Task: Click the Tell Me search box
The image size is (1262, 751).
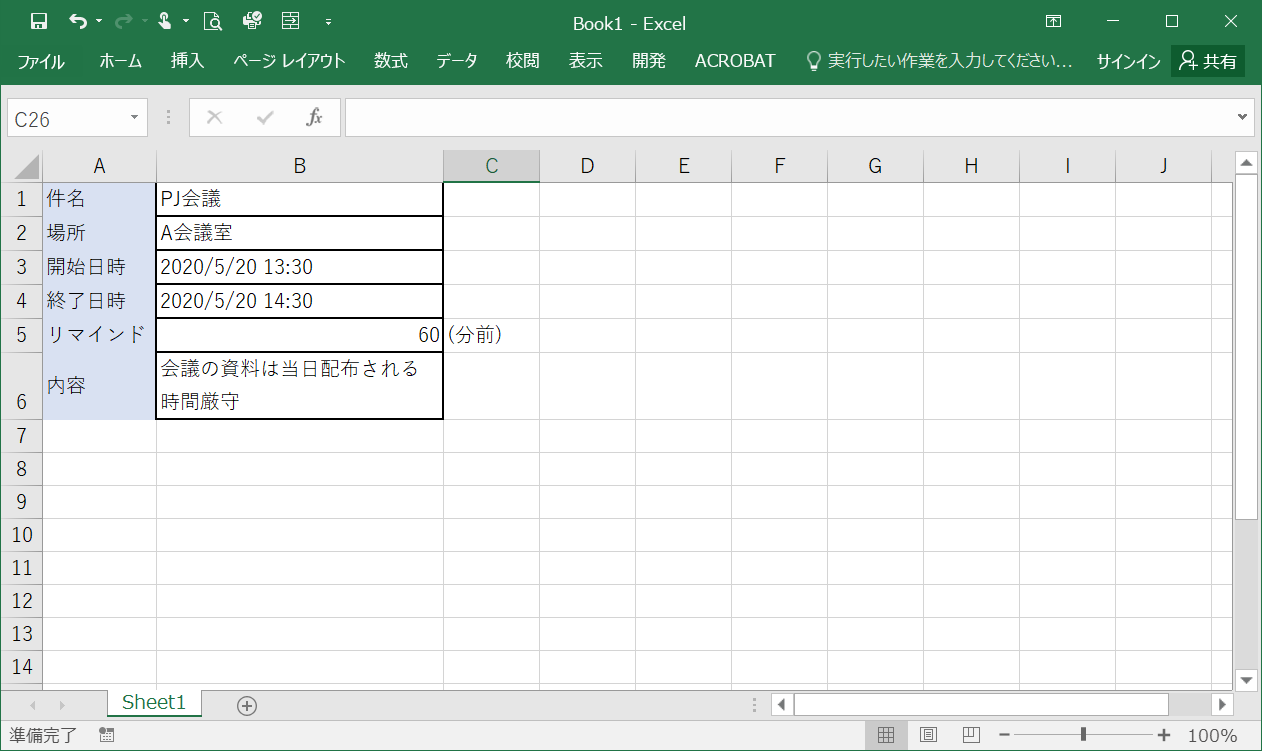Action: click(939, 61)
